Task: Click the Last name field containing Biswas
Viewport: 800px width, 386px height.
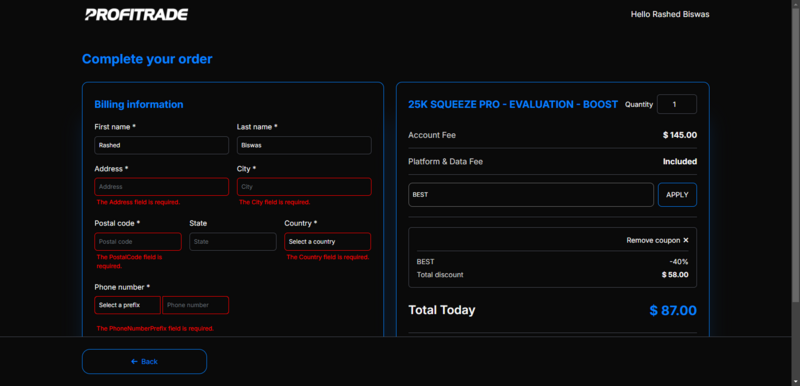Action: click(304, 145)
